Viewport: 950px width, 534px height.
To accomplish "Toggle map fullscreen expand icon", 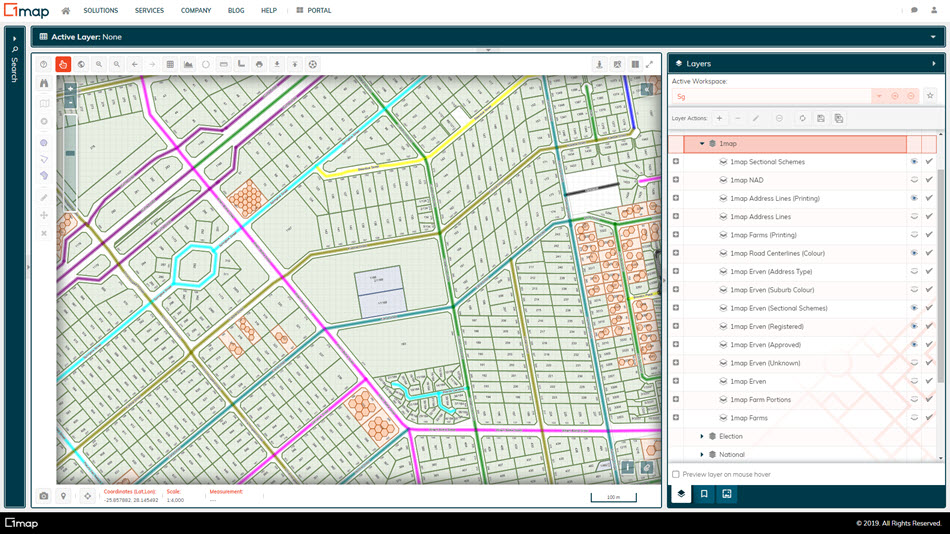I will (x=649, y=64).
